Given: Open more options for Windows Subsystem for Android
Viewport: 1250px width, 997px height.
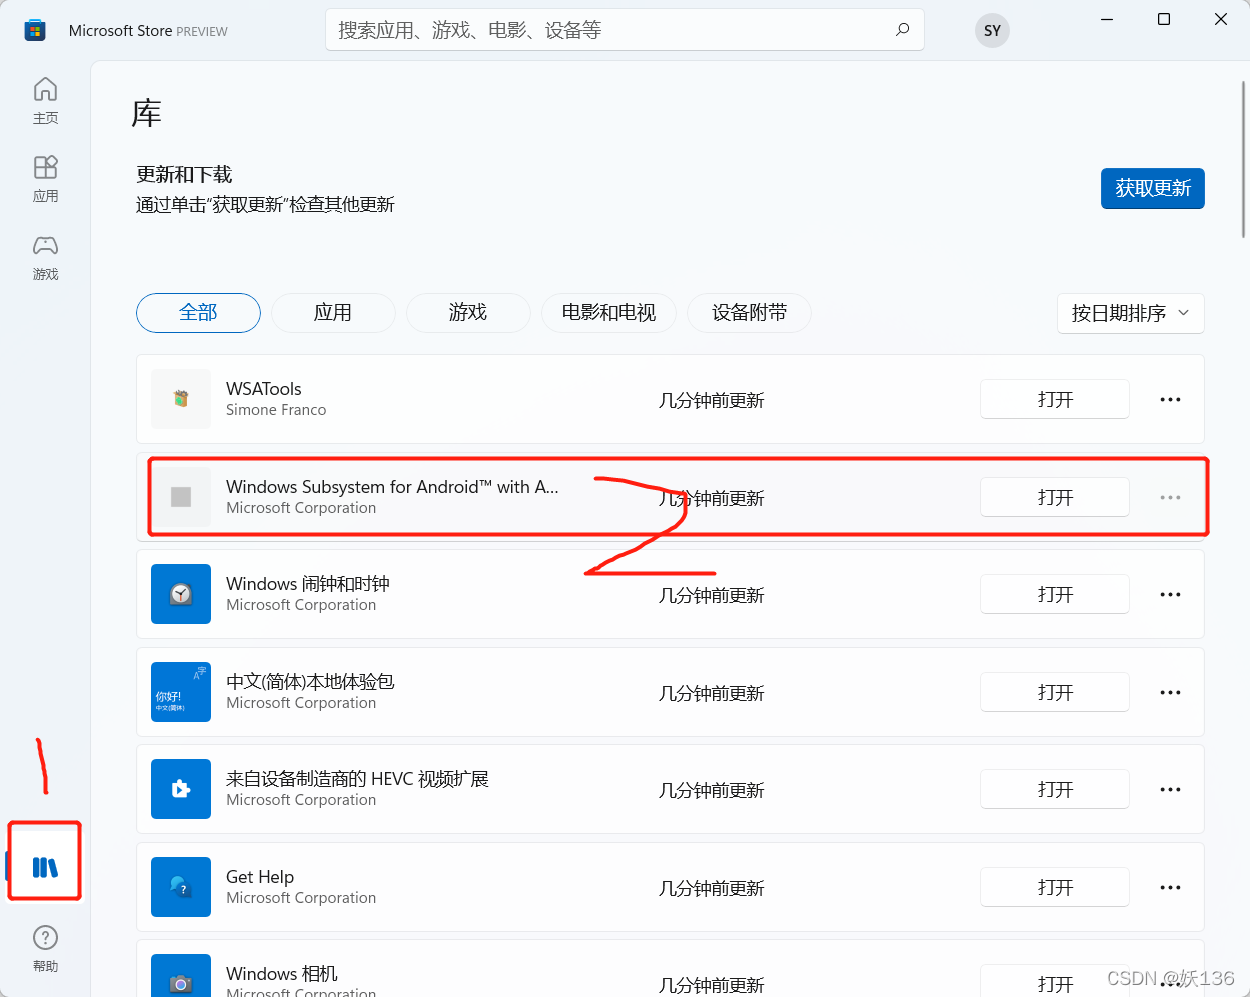Looking at the screenshot, I should point(1170,497).
